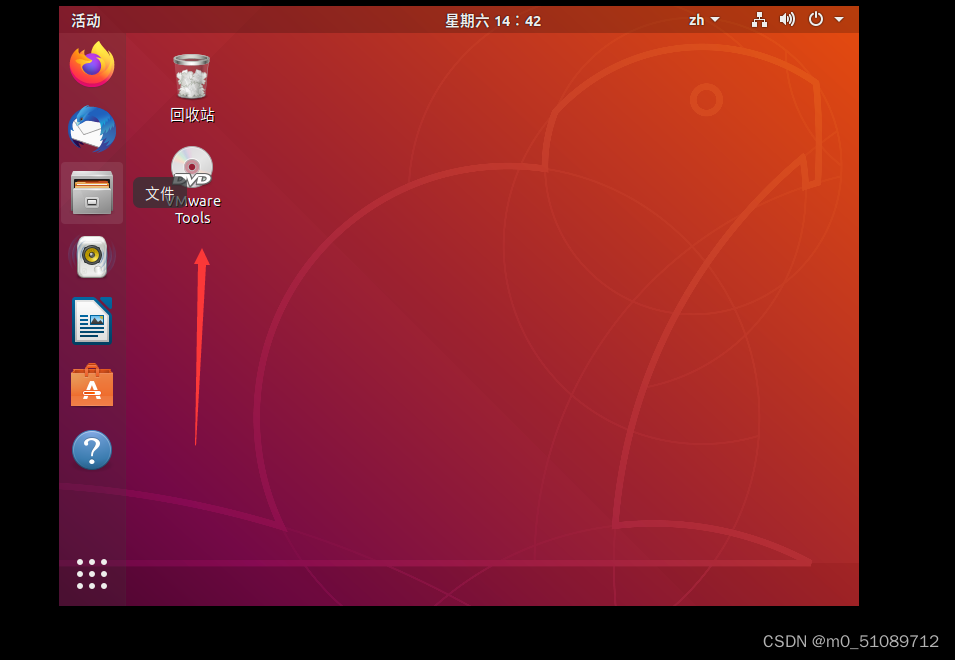Open the clock 星期六 14:42 calendar
The width and height of the screenshot is (955, 660).
point(493,21)
